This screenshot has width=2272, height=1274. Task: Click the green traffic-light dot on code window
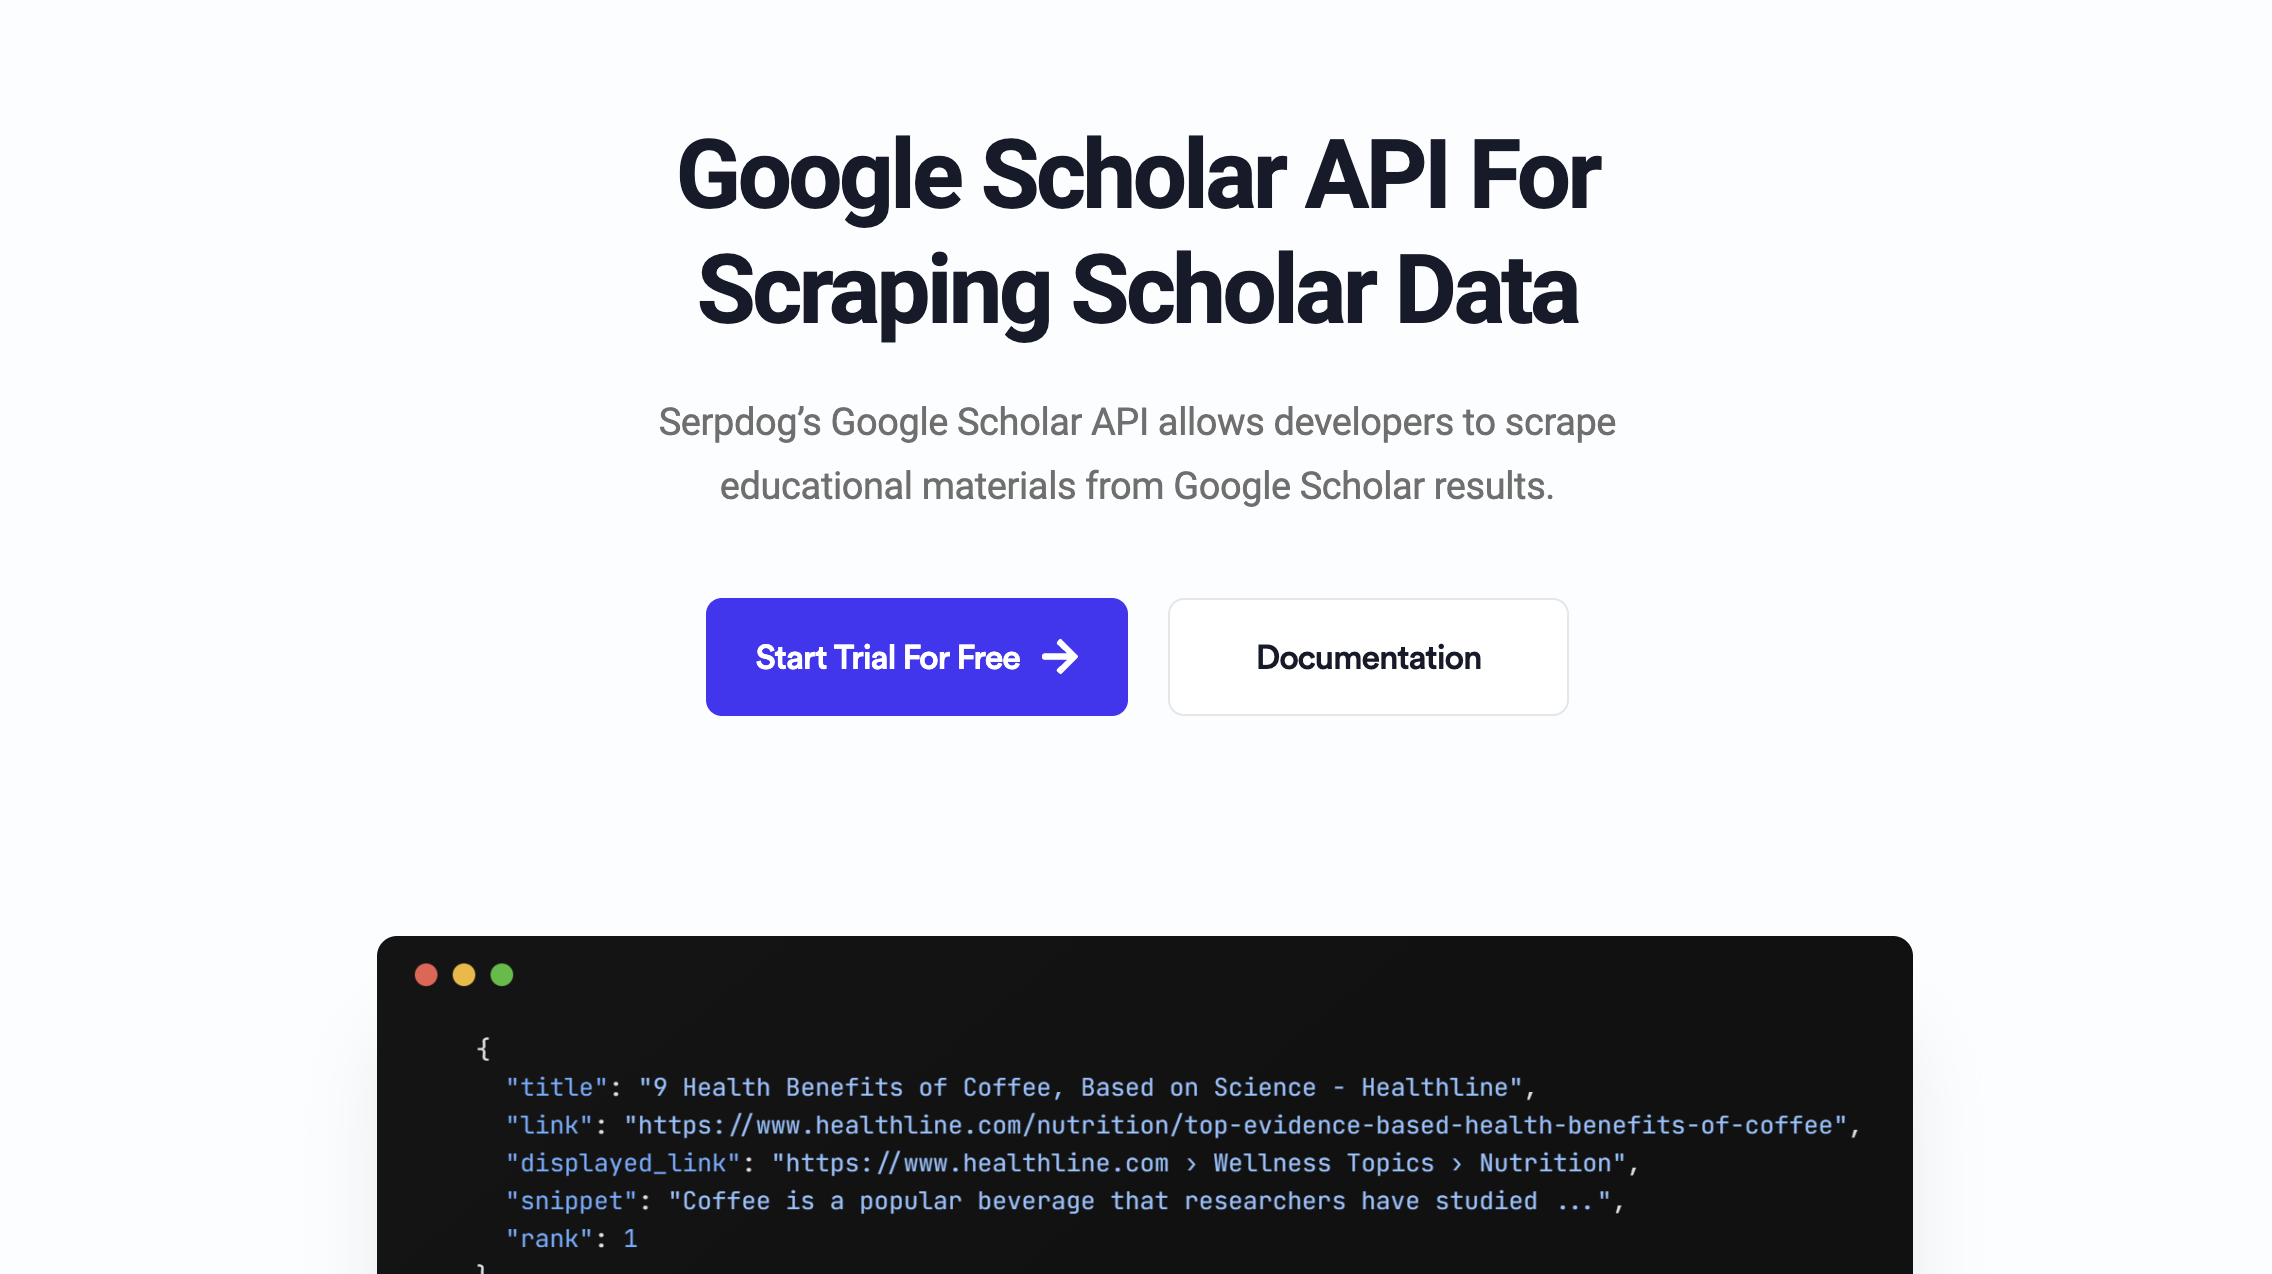[x=502, y=974]
